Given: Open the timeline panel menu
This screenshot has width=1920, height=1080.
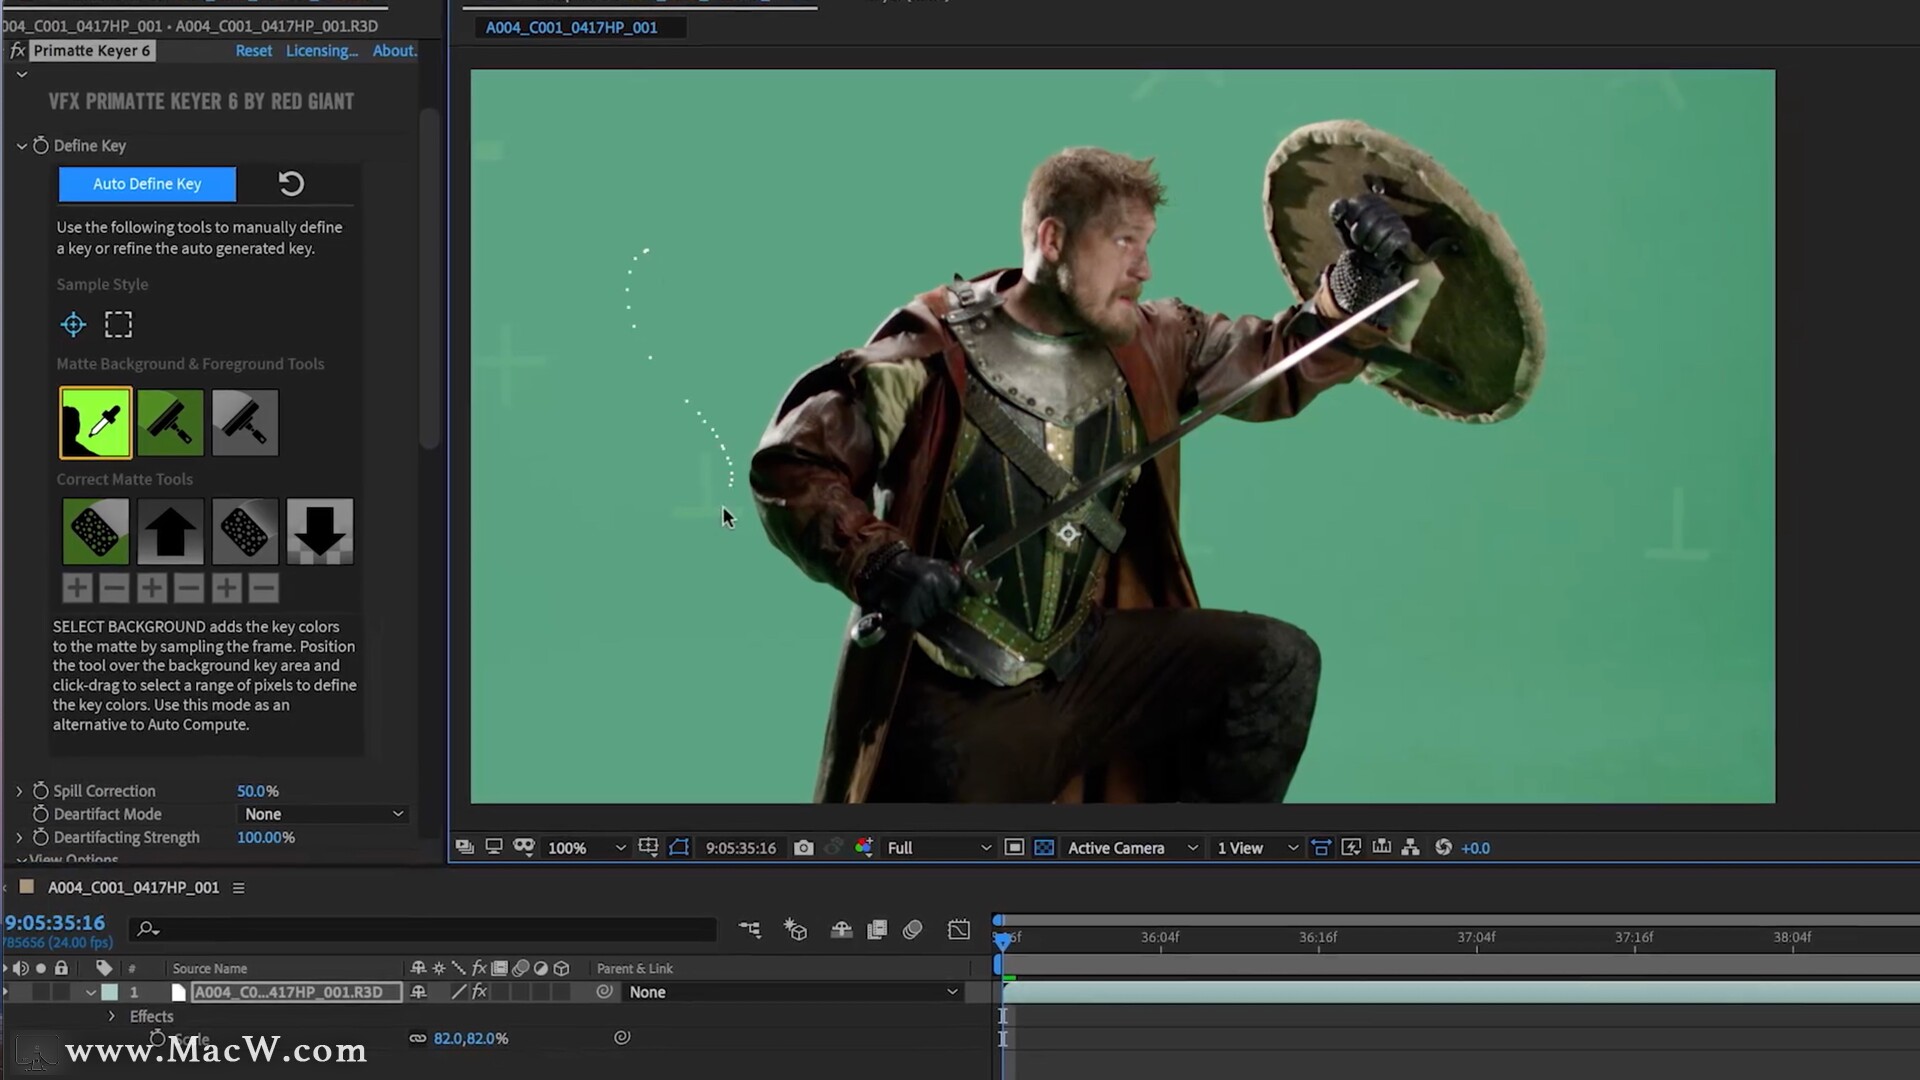Looking at the screenshot, I should [x=238, y=887].
